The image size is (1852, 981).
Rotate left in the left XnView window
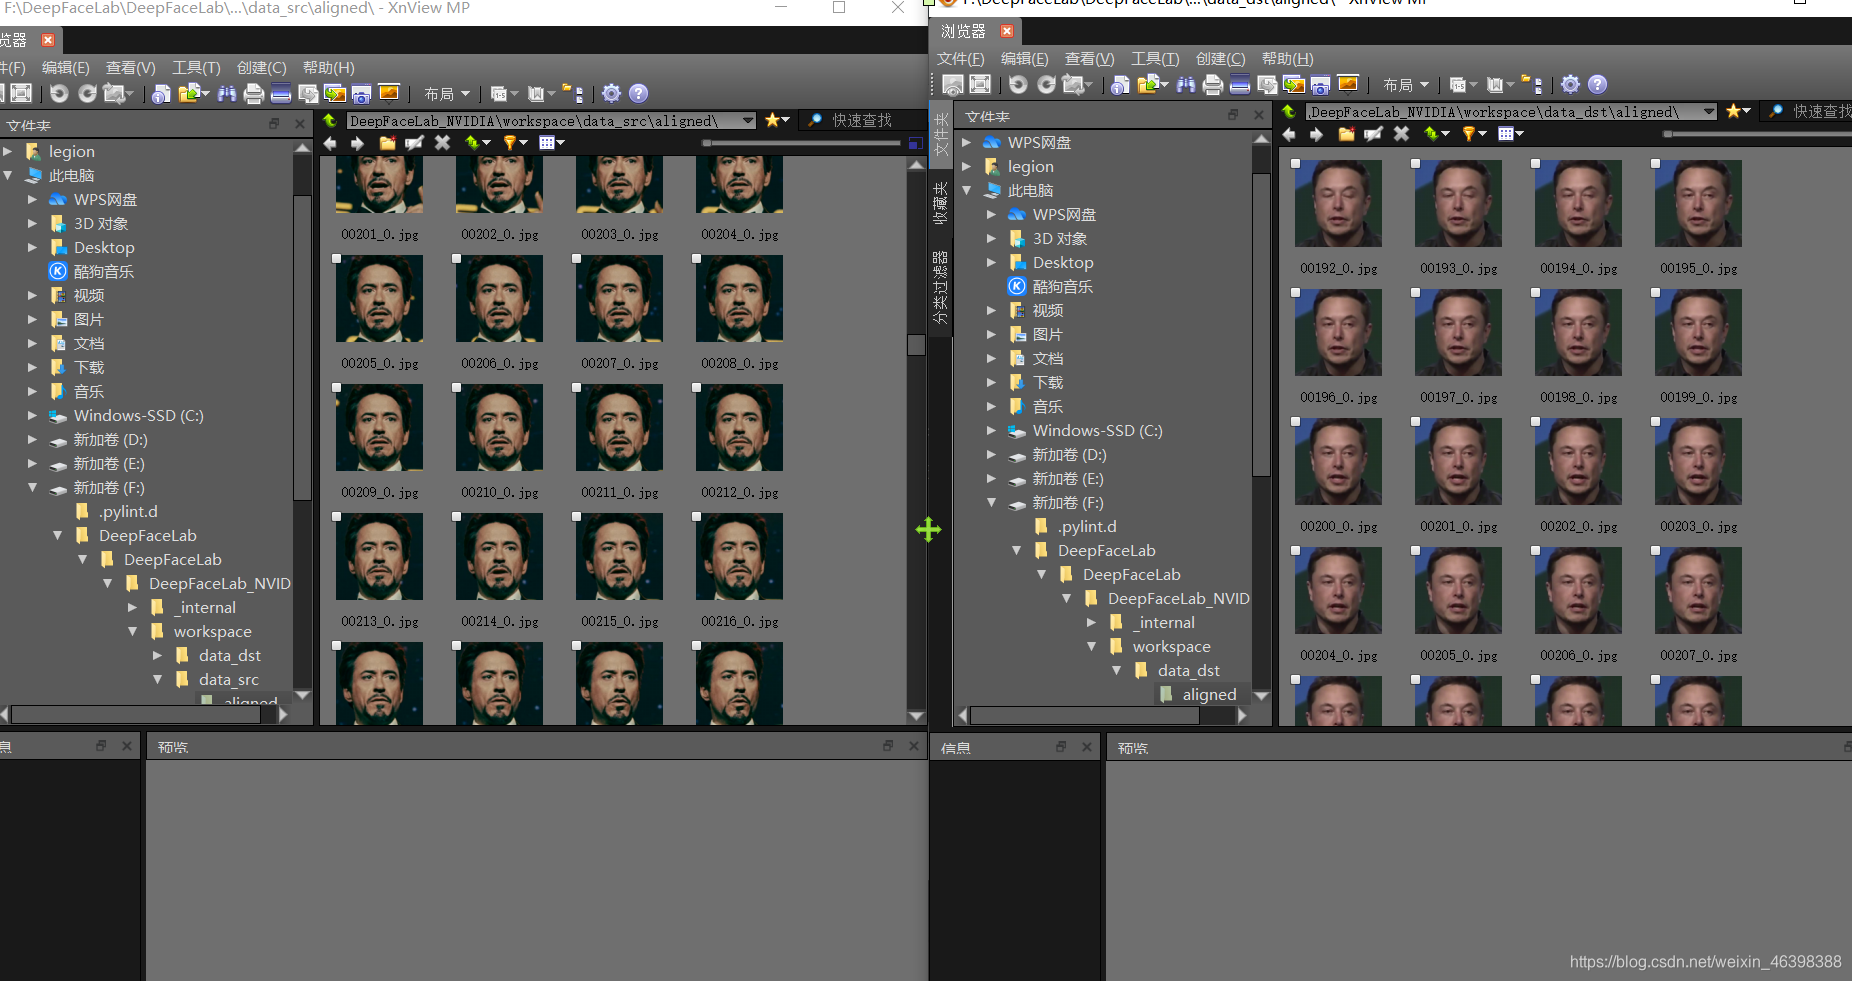(x=59, y=93)
